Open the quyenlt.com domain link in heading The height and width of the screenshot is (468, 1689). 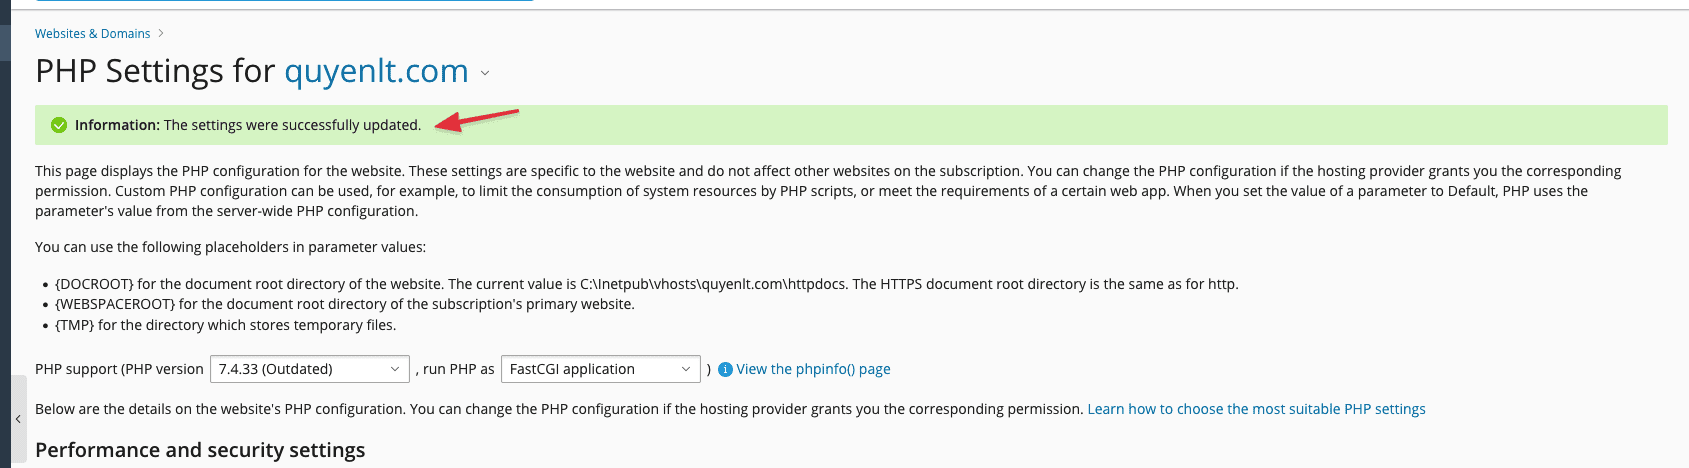click(x=376, y=72)
